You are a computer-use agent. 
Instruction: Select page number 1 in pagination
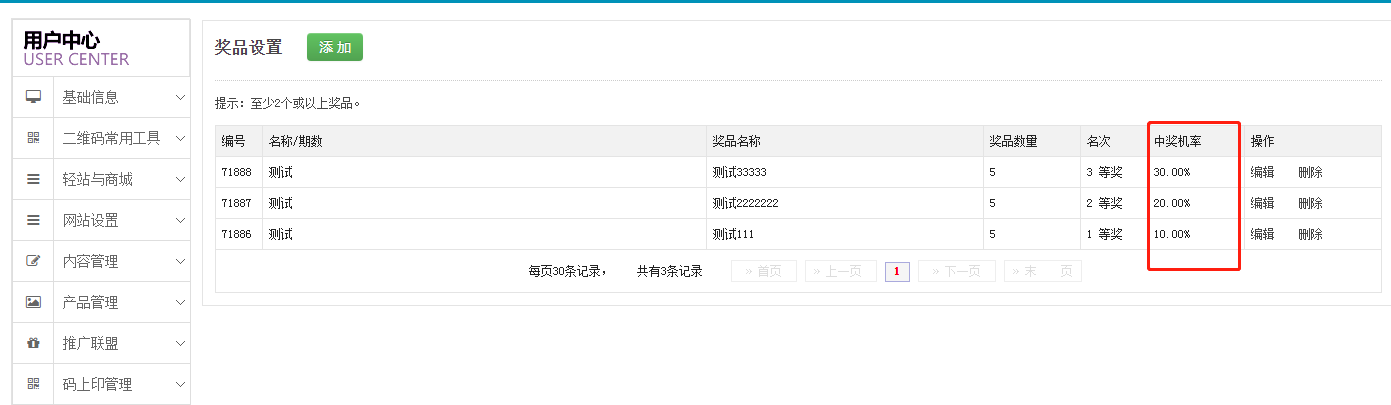click(897, 271)
